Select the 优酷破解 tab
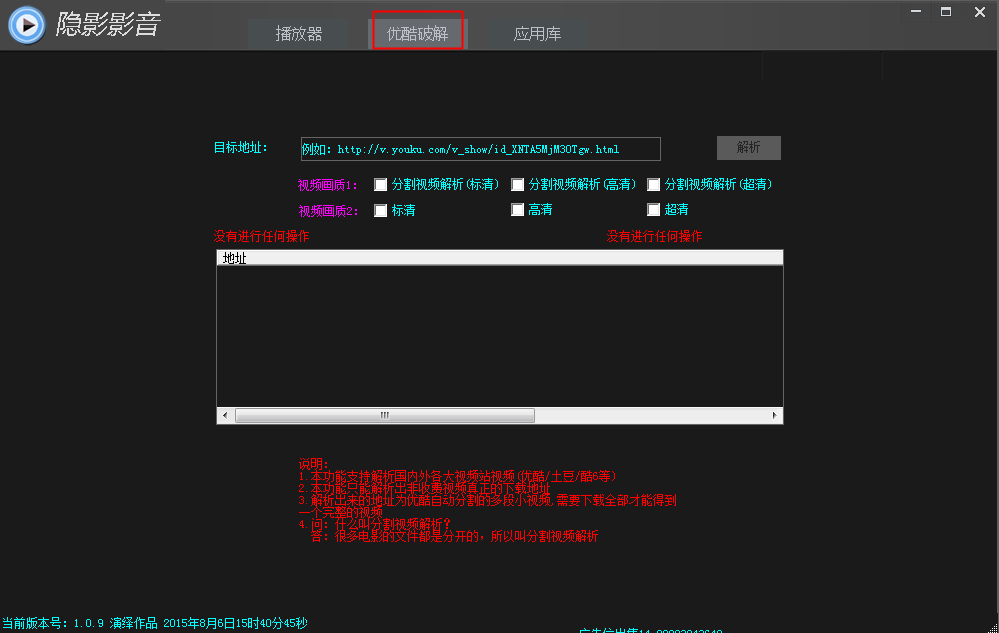This screenshot has width=999, height=633. coord(418,34)
